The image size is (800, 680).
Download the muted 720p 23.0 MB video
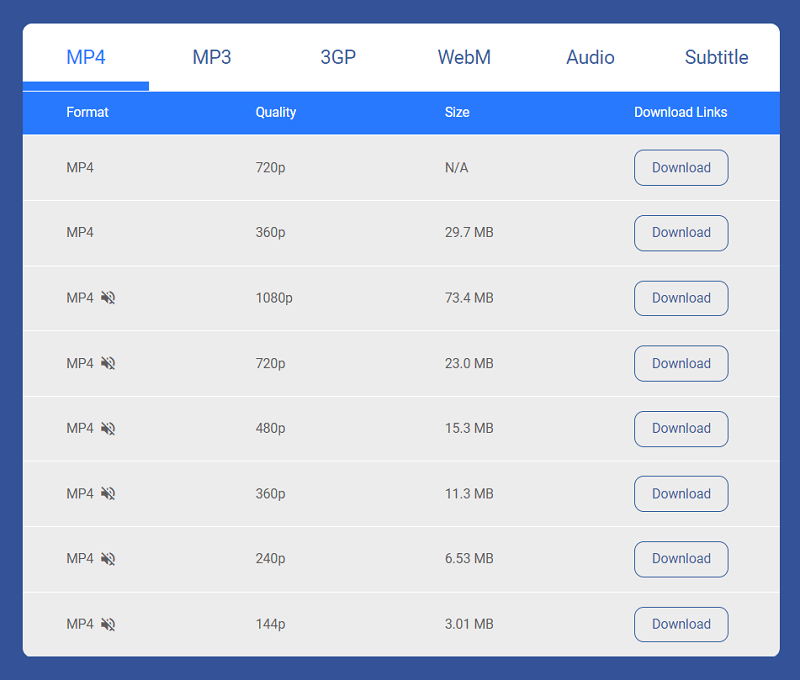click(x=681, y=363)
